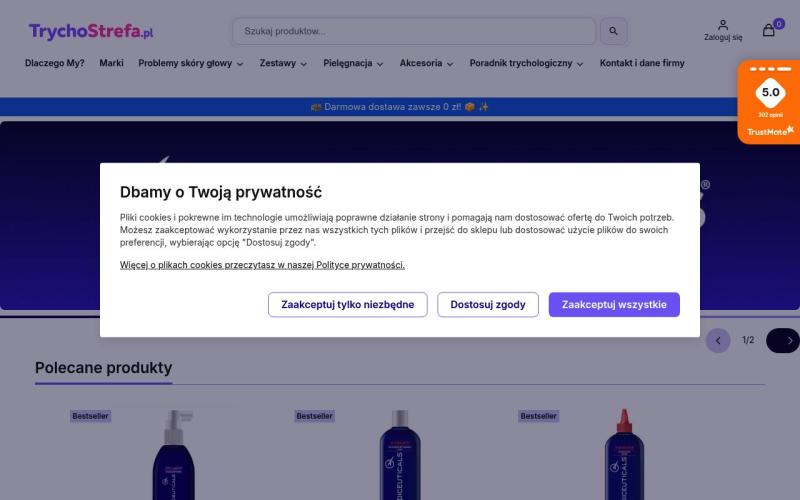
Task: Click Zaakceptuj tylko niezbędne button
Action: 347,305
